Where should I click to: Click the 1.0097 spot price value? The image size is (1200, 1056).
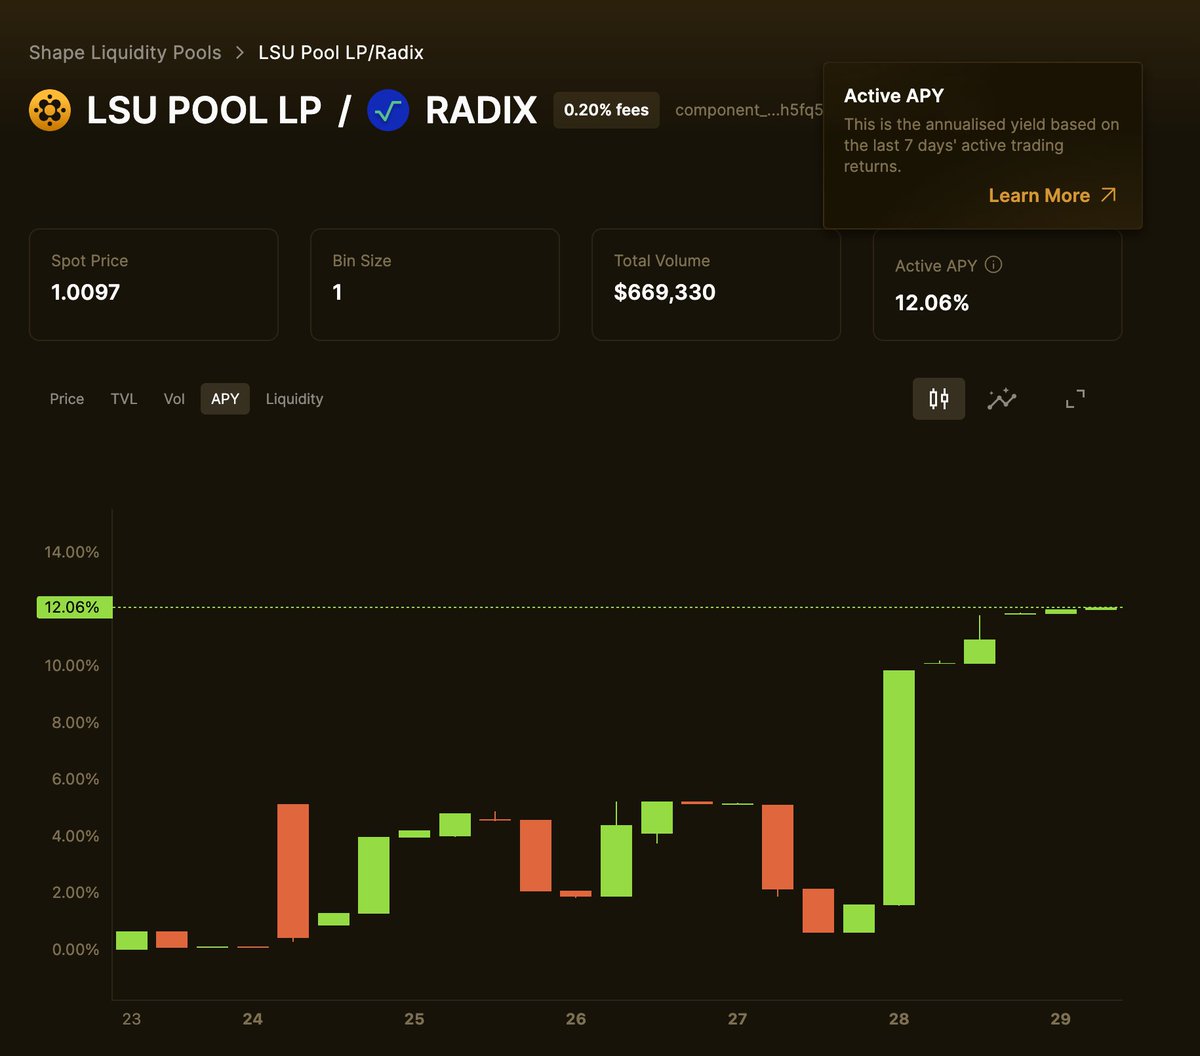86,292
